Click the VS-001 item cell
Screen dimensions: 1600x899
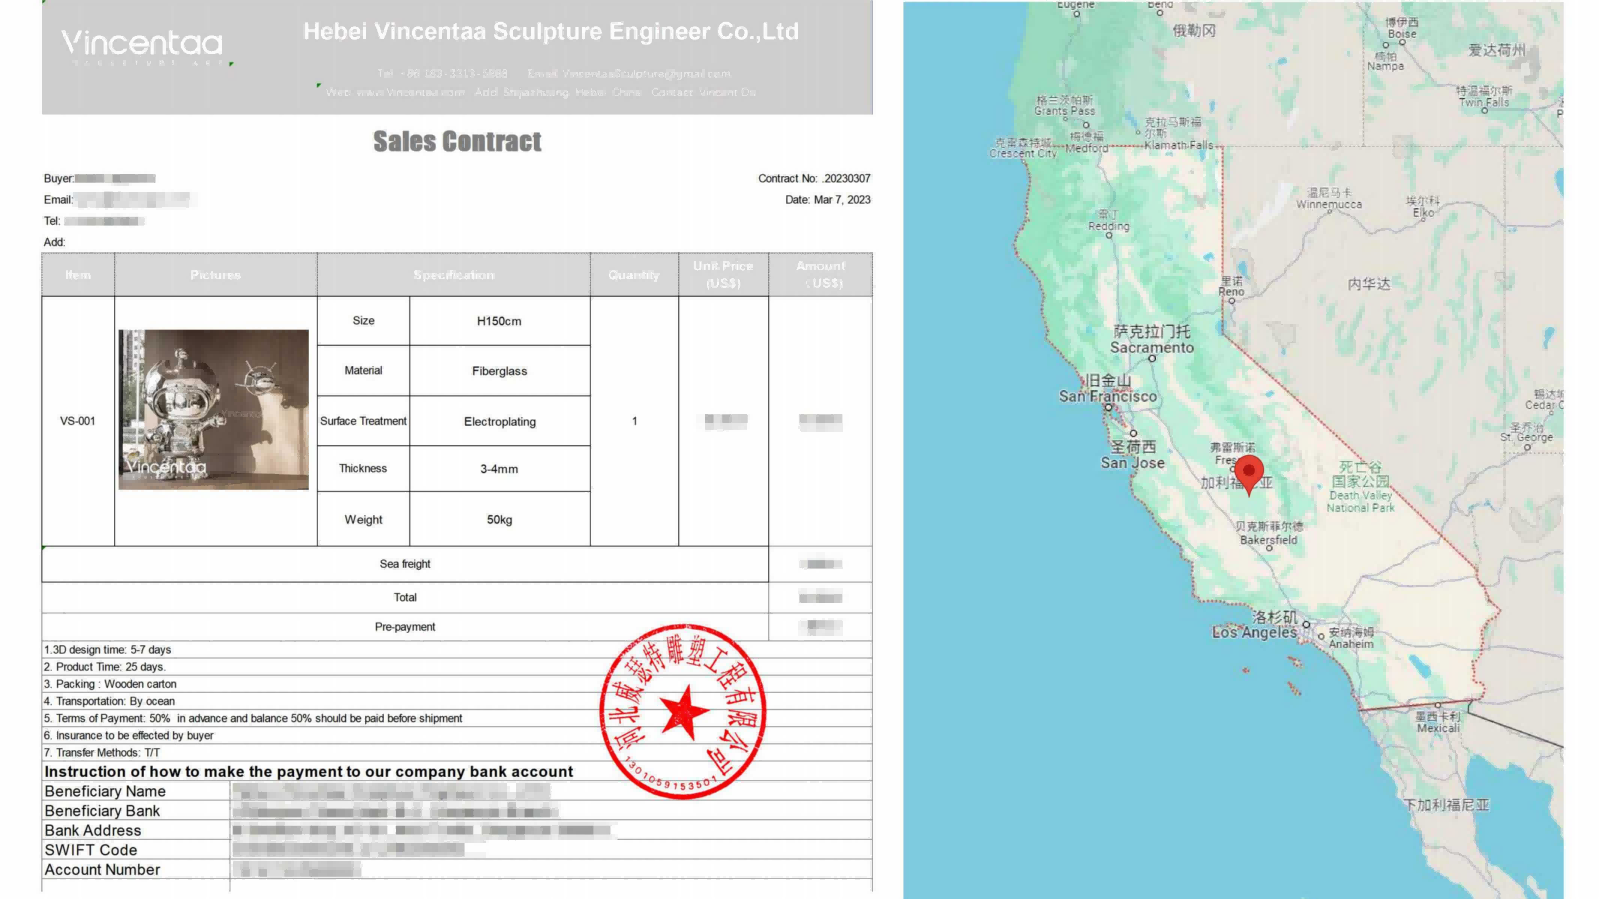tap(78, 421)
